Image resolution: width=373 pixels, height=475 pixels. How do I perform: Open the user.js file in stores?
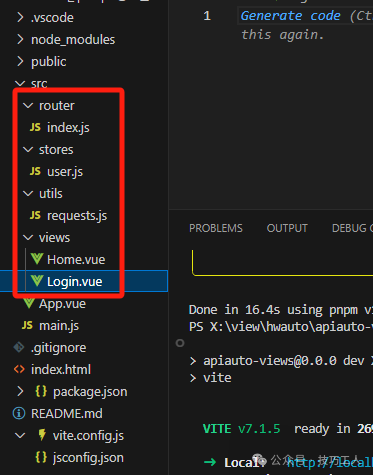tap(65, 171)
